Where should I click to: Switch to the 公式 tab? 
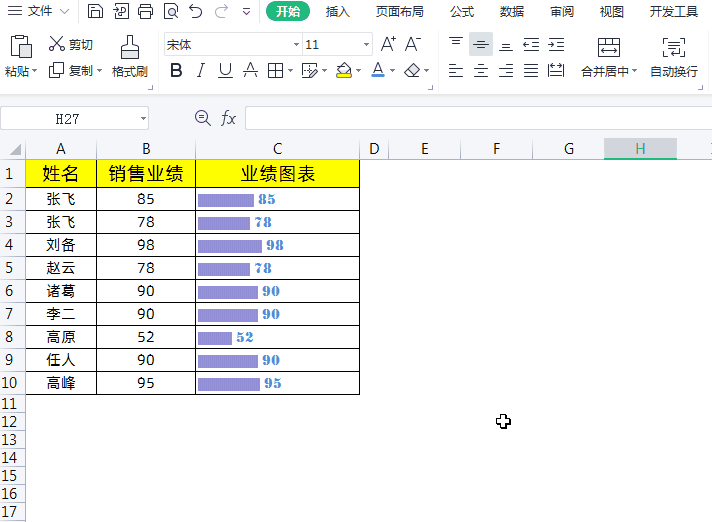pos(462,11)
